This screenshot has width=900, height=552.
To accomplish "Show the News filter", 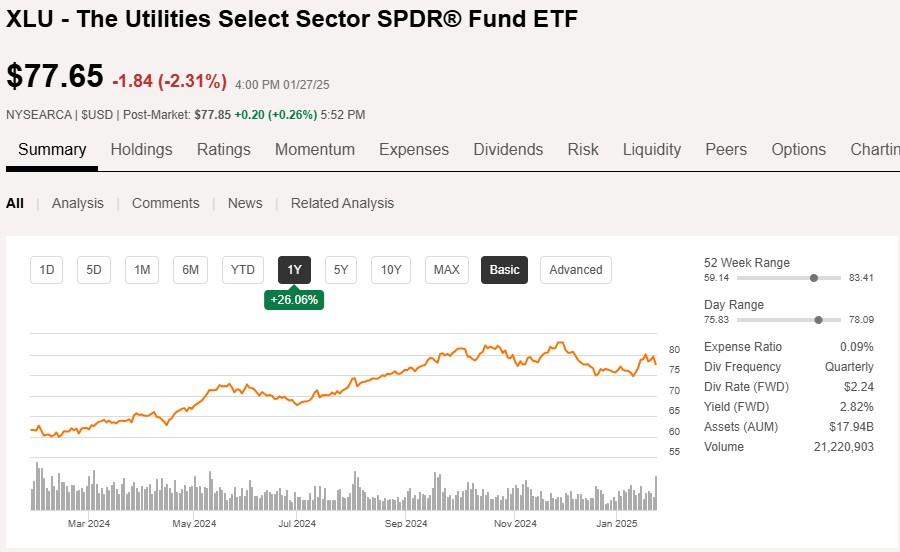I will point(245,203).
